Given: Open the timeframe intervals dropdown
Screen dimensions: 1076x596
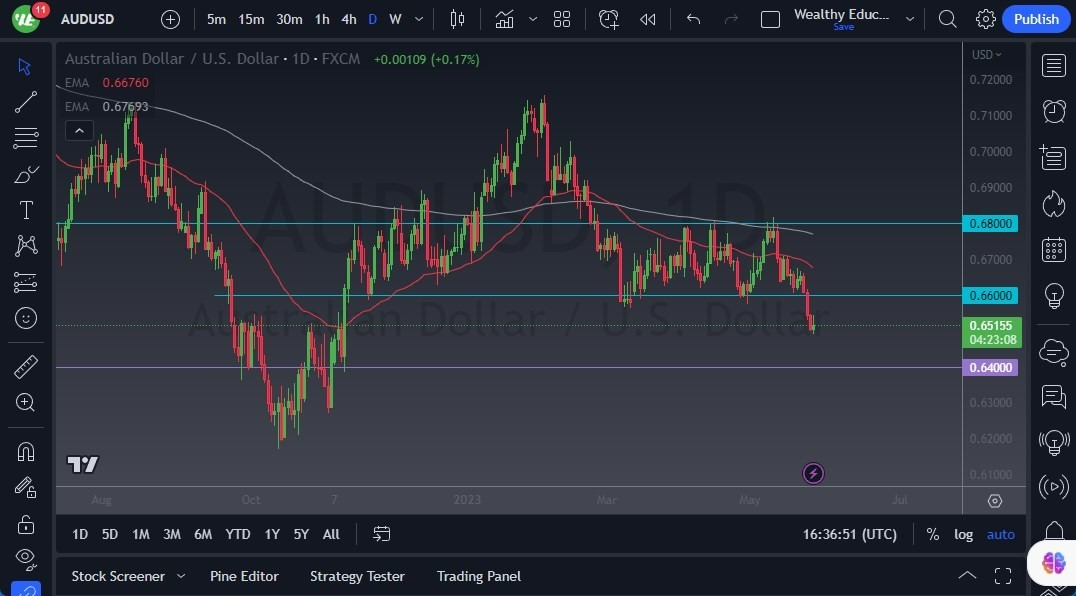Looking at the screenshot, I should click(x=418, y=18).
